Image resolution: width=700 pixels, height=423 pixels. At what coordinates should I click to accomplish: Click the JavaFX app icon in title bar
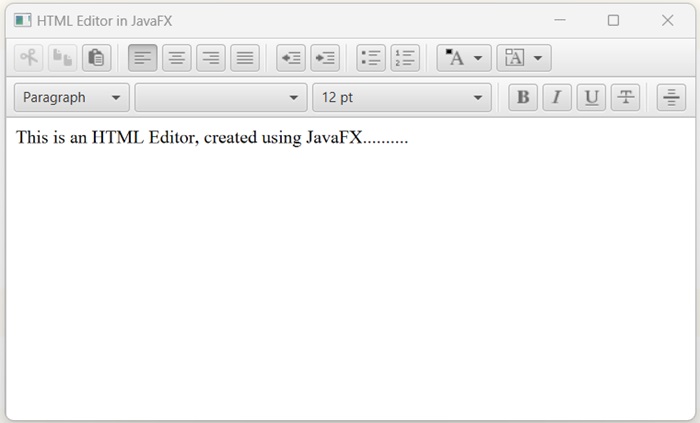22,20
